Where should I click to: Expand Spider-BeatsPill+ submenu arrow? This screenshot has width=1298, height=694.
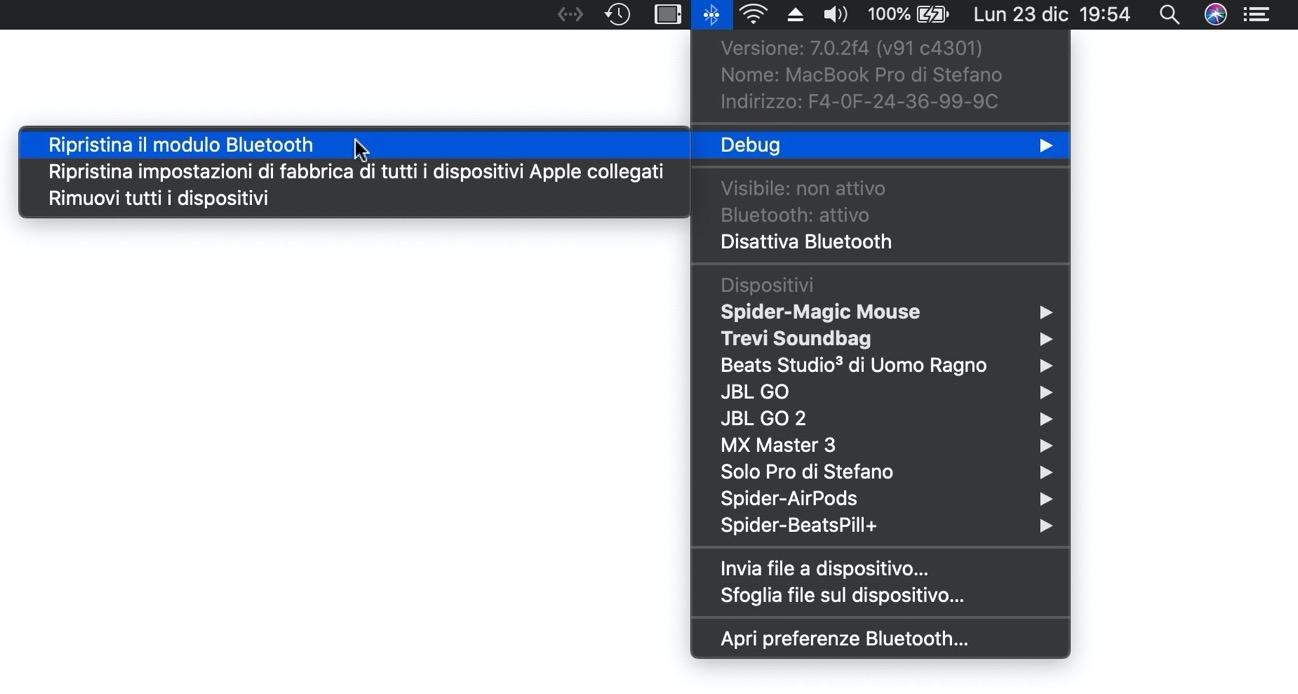pos(1045,525)
